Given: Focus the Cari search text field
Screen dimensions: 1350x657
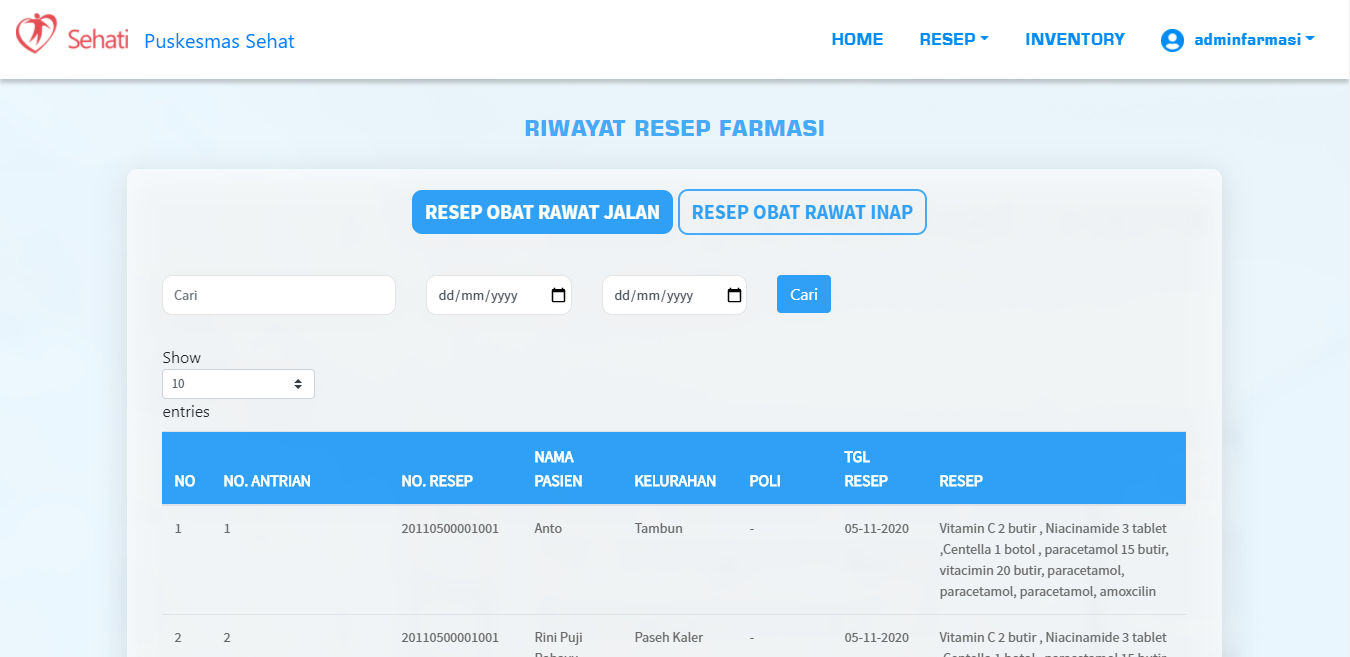Looking at the screenshot, I should pos(278,295).
